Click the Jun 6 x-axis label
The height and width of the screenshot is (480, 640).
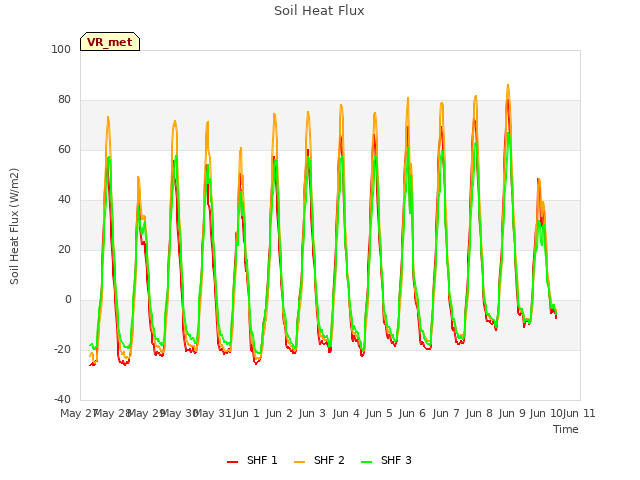[412, 413]
